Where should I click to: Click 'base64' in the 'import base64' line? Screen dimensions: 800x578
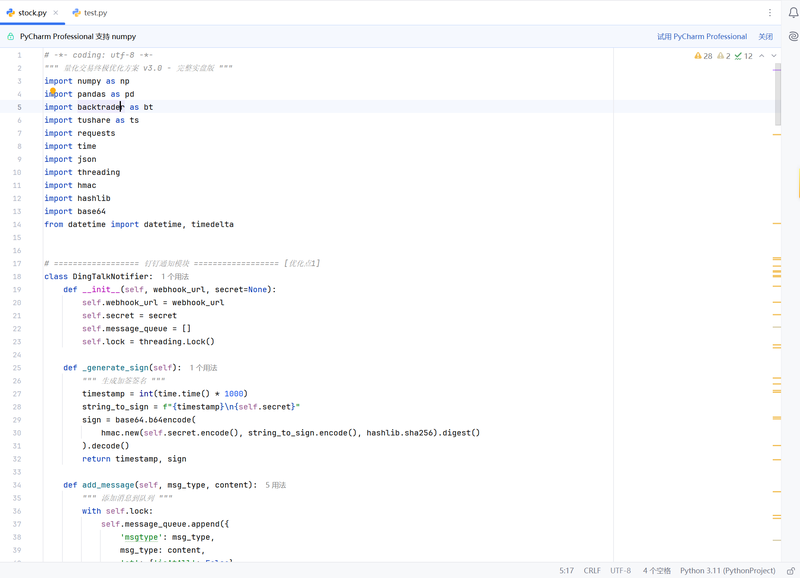tap(91, 211)
